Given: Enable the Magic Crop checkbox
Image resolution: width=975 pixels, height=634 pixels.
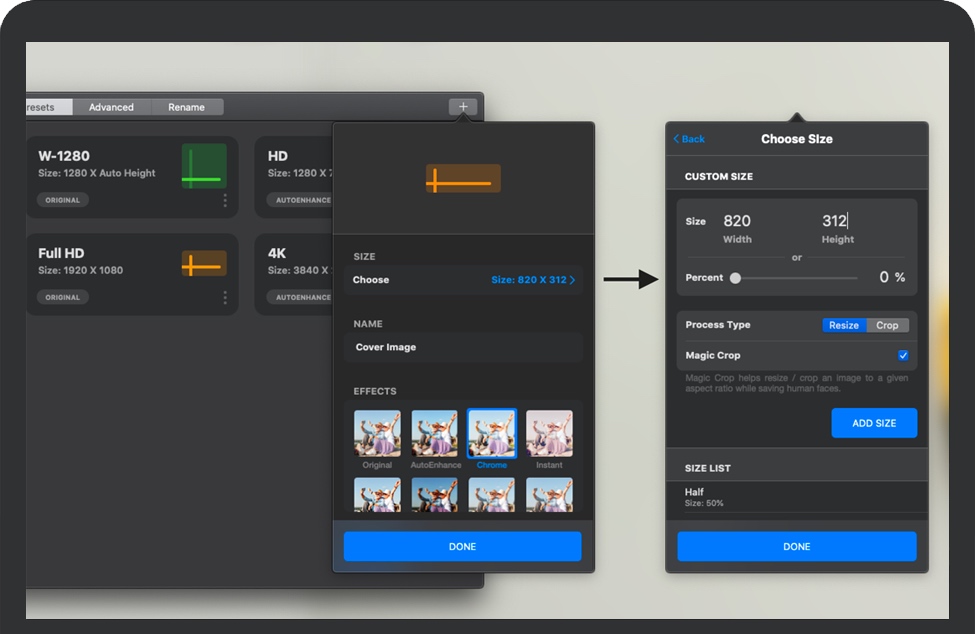Looking at the screenshot, I should [903, 355].
